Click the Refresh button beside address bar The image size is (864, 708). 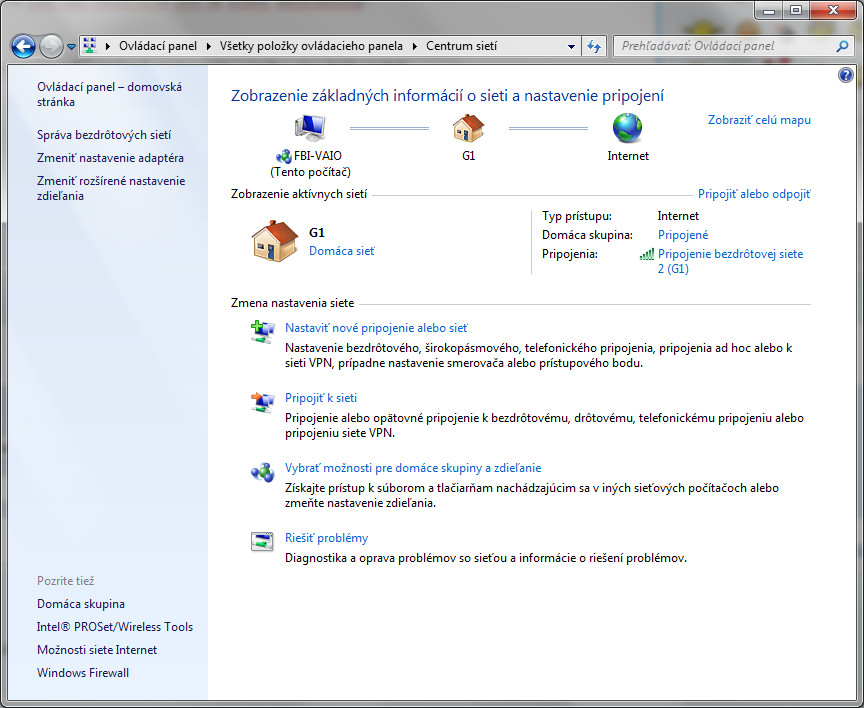[593, 47]
